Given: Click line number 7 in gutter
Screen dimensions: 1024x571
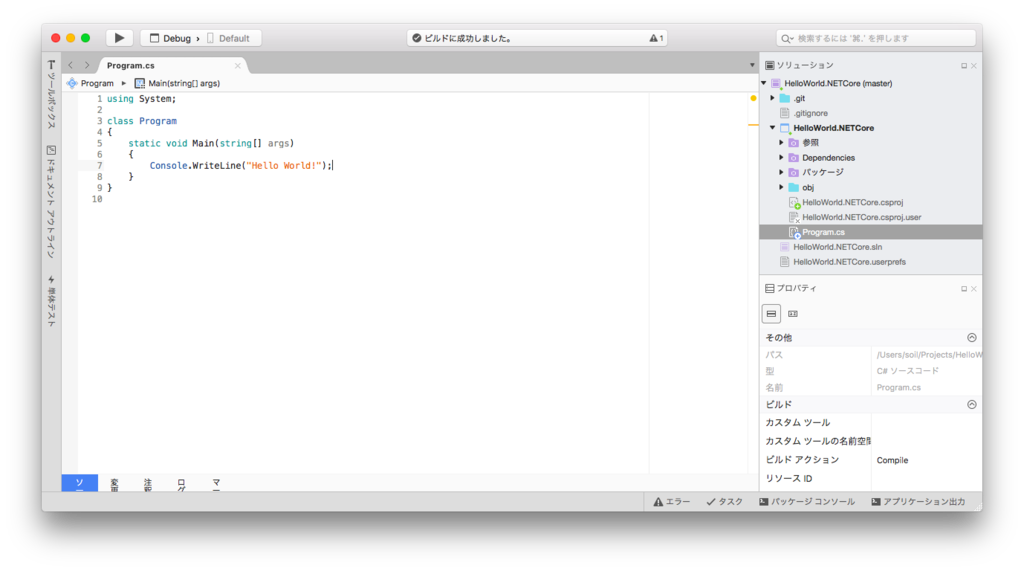Looking at the screenshot, I should click(100, 165).
